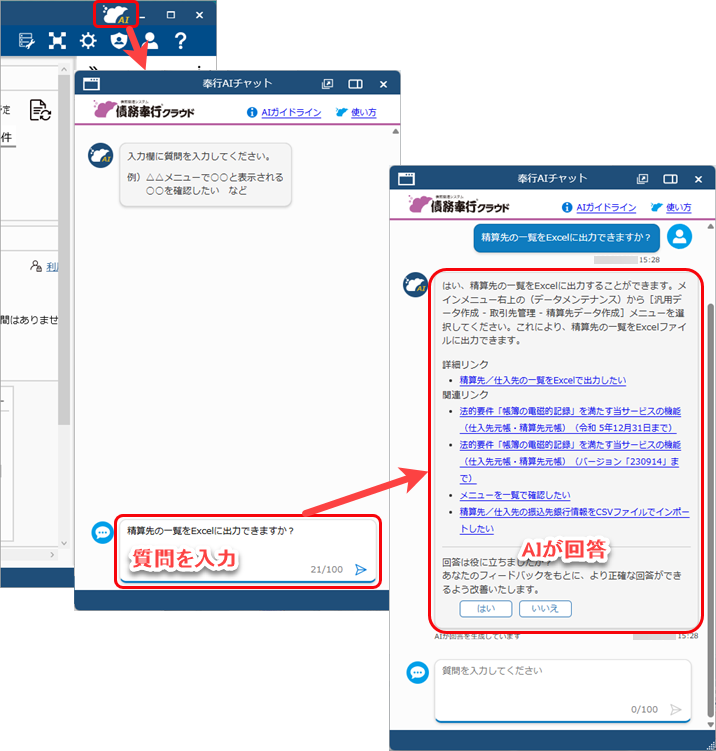Click the sent question bubble in right chat

(566, 237)
